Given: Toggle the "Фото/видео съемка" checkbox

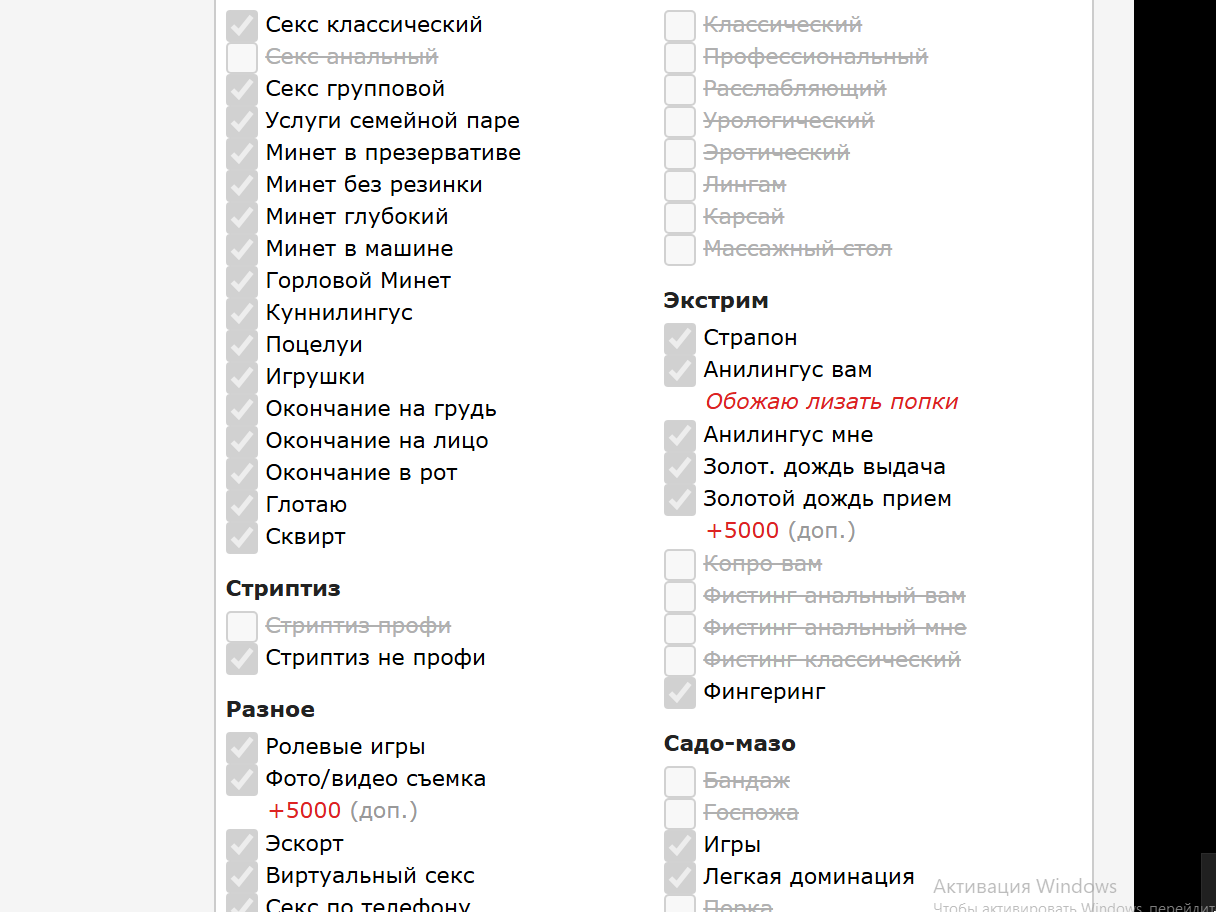Looking at the screenshot, I should (x=242, y=779).
